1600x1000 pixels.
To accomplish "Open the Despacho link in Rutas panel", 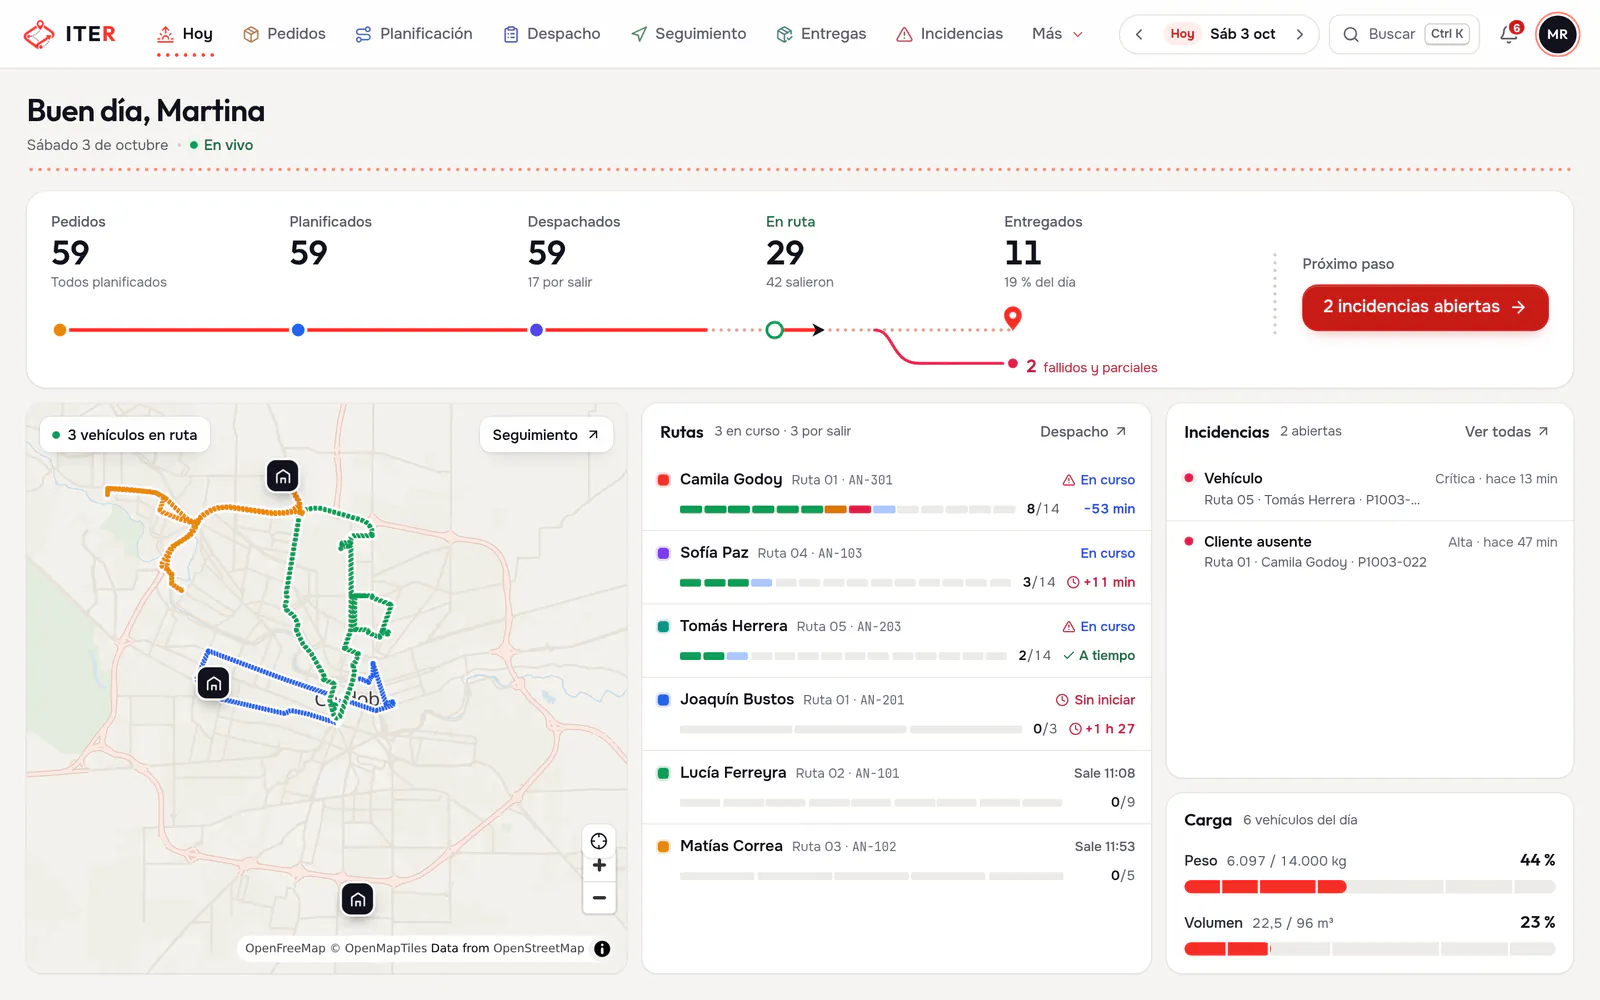I will 1084,432.
